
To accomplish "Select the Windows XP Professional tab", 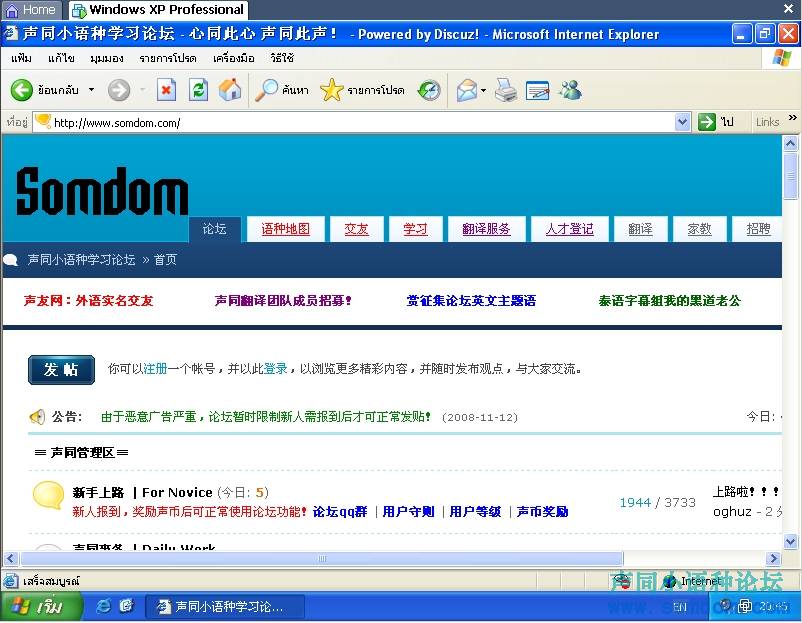I will coord(159,10).
